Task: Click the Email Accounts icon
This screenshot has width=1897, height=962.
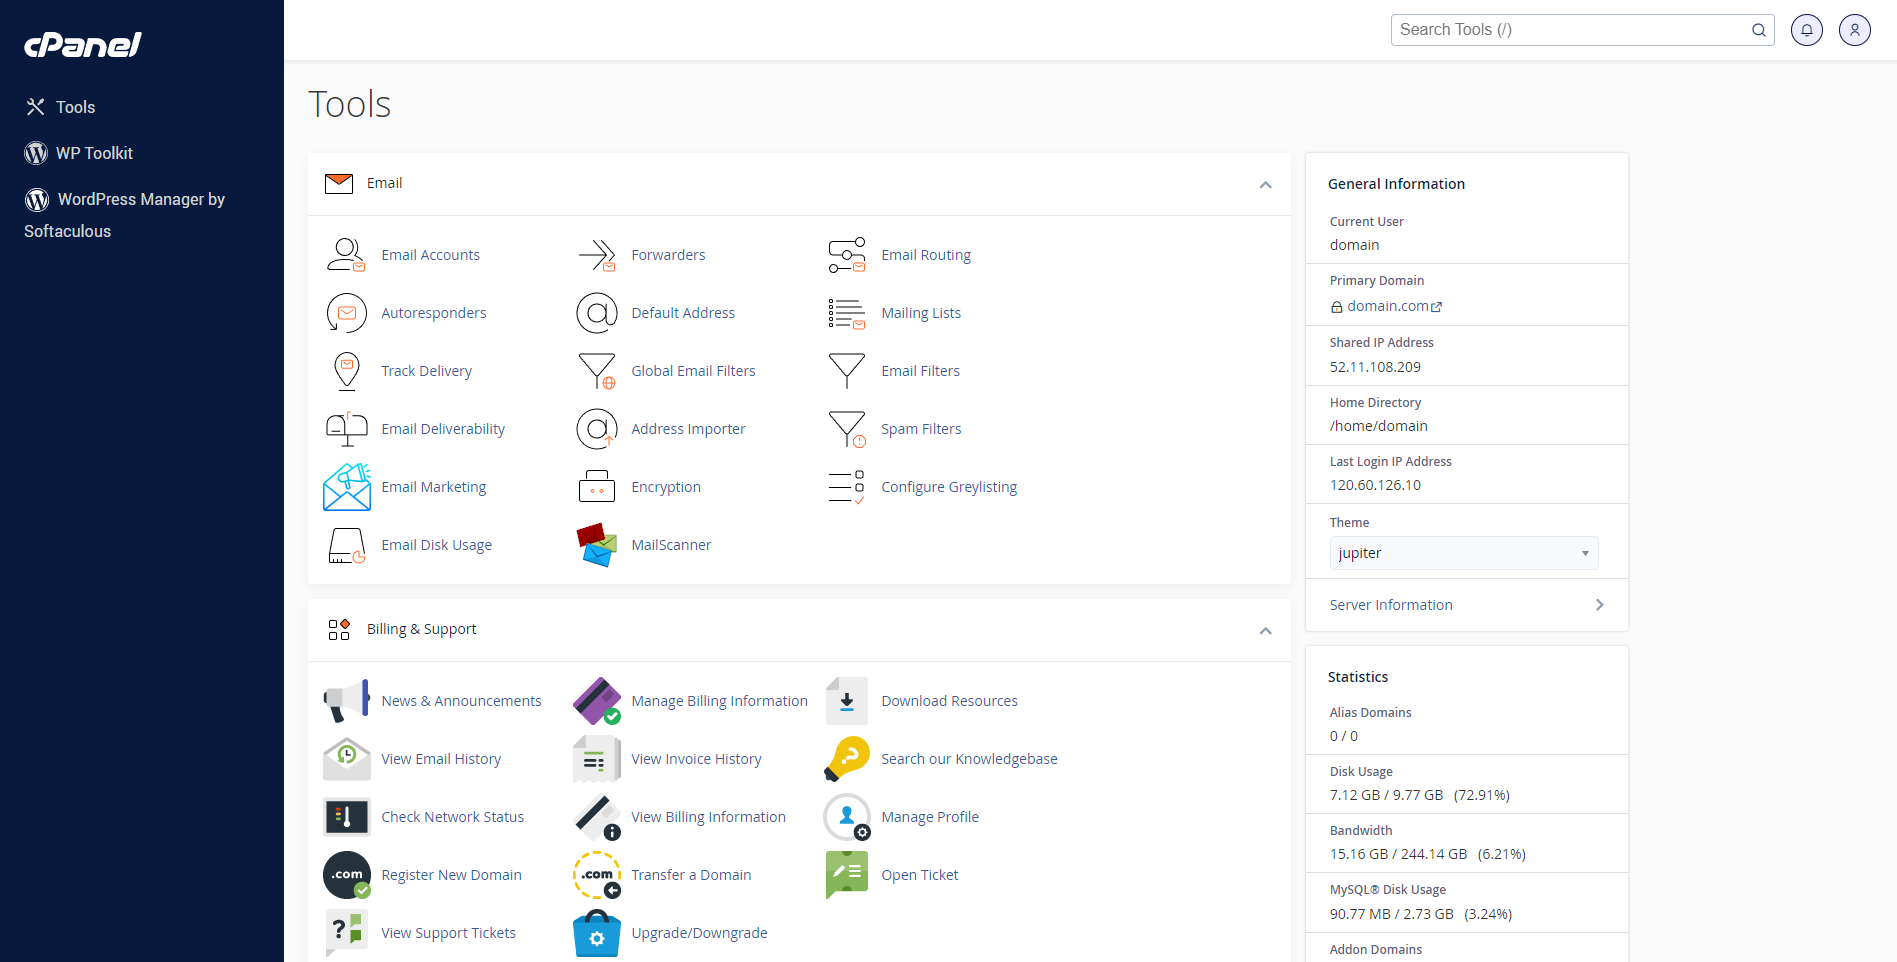Action: 346,255
